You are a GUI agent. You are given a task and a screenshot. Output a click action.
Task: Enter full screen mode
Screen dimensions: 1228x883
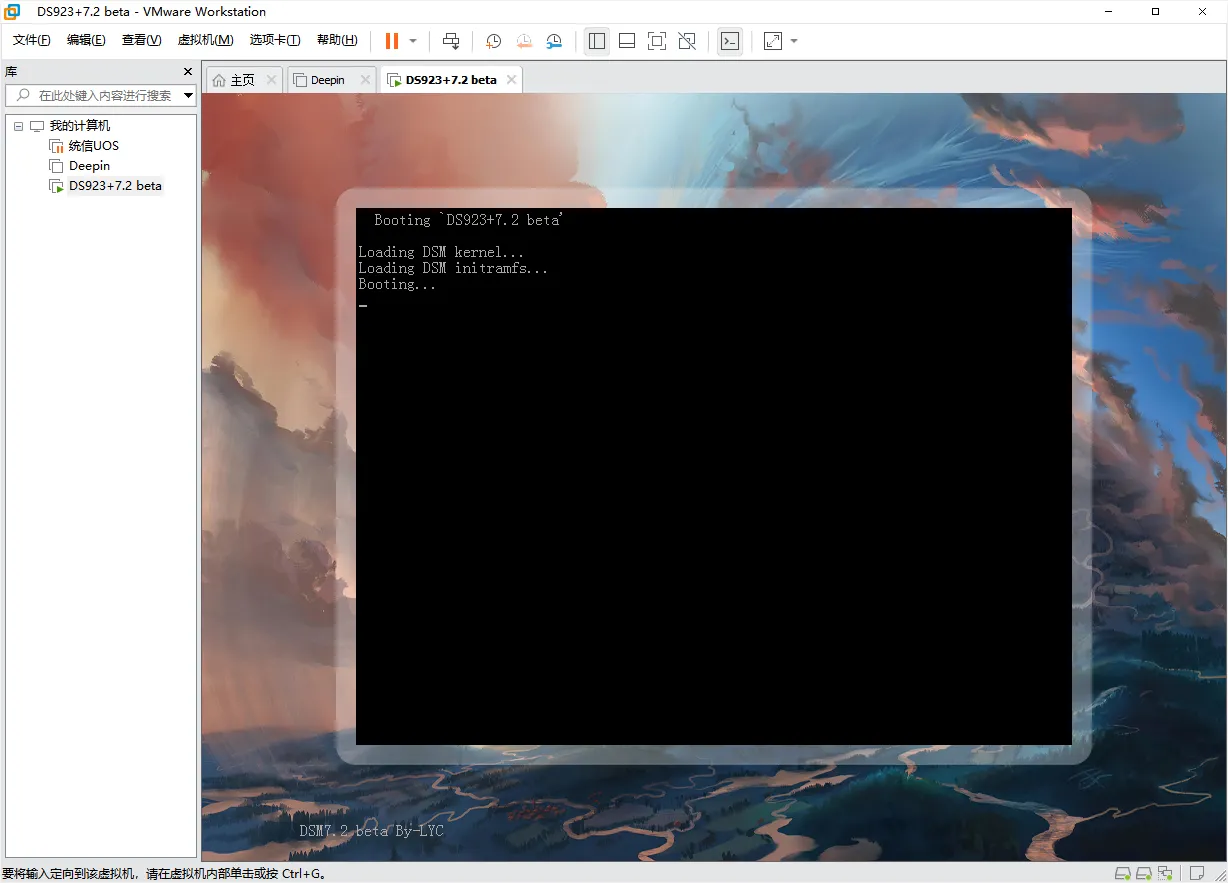(657, 41)
